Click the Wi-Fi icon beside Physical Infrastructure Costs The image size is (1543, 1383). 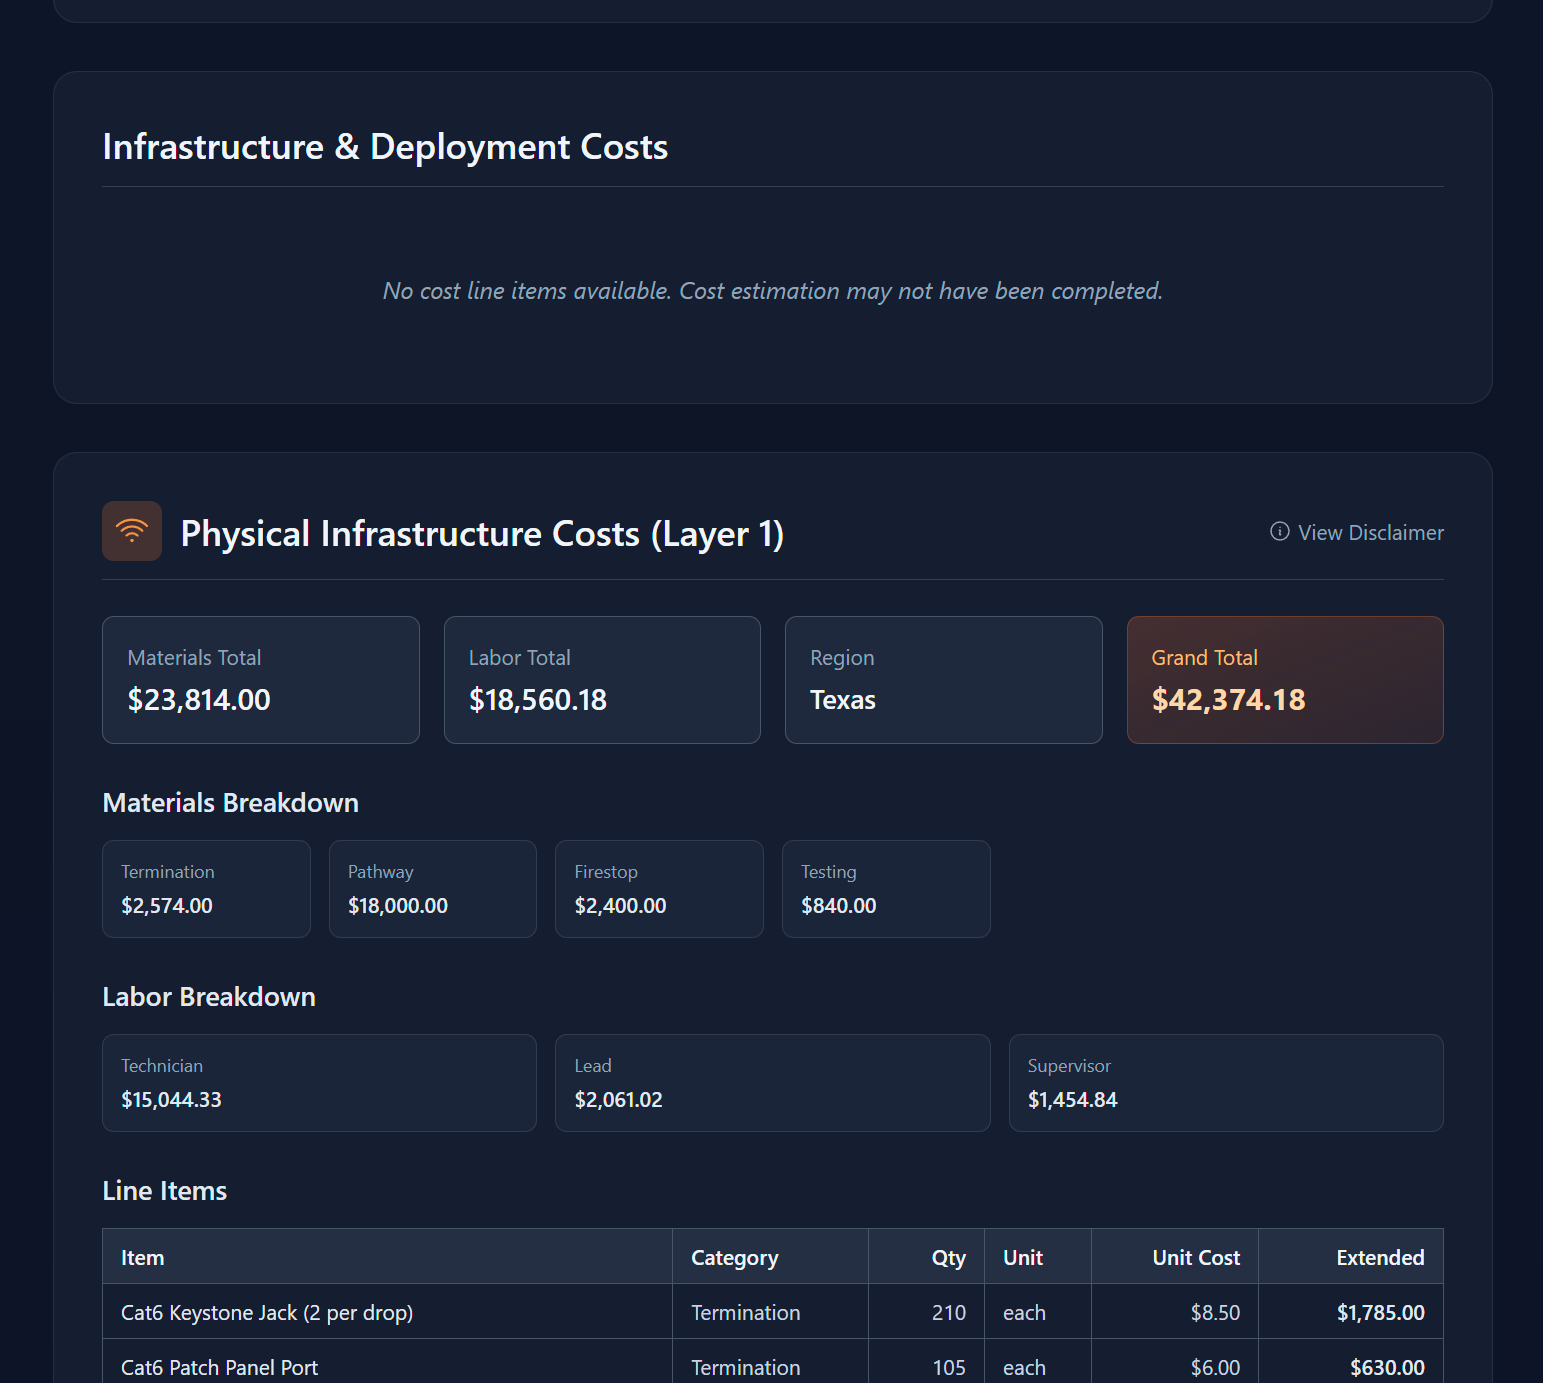(x=131, y=531)
